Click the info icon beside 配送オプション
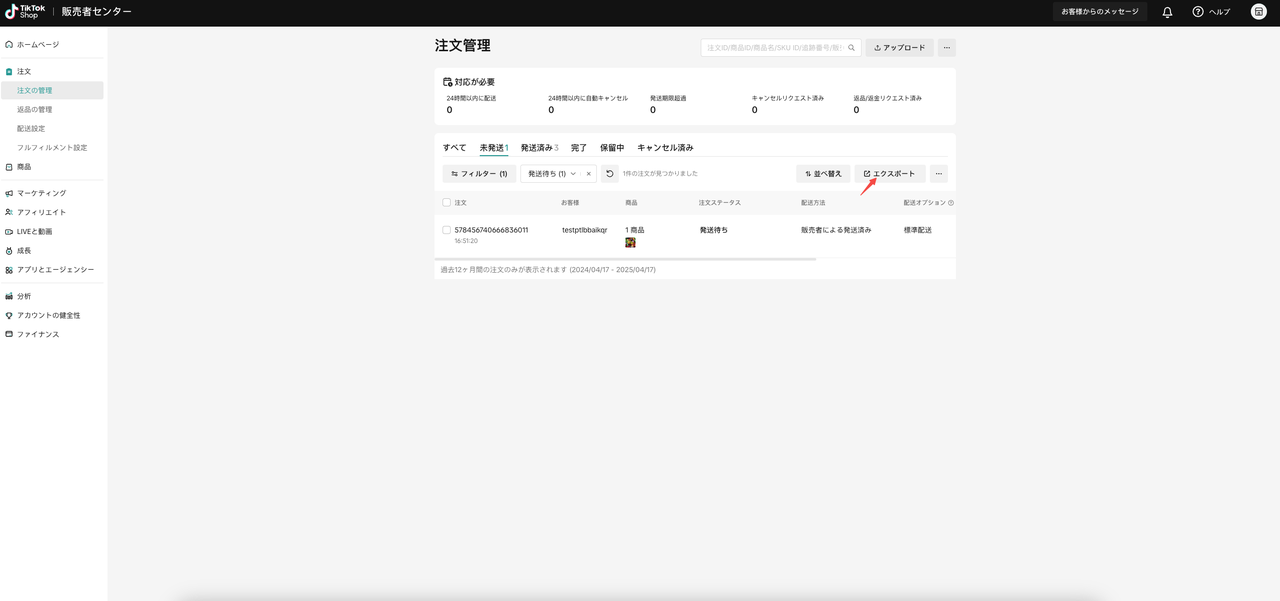 [951, 203]
